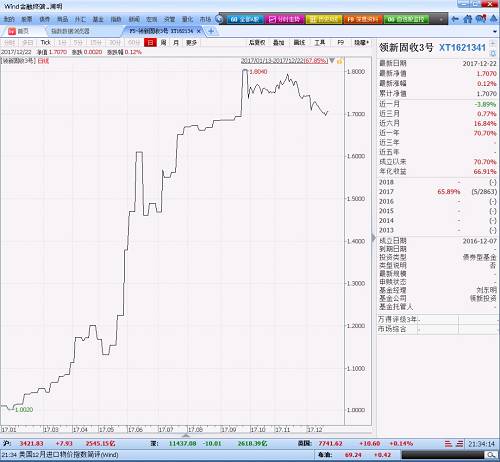Click the first red list icon in status bar

tap(449, 444)
